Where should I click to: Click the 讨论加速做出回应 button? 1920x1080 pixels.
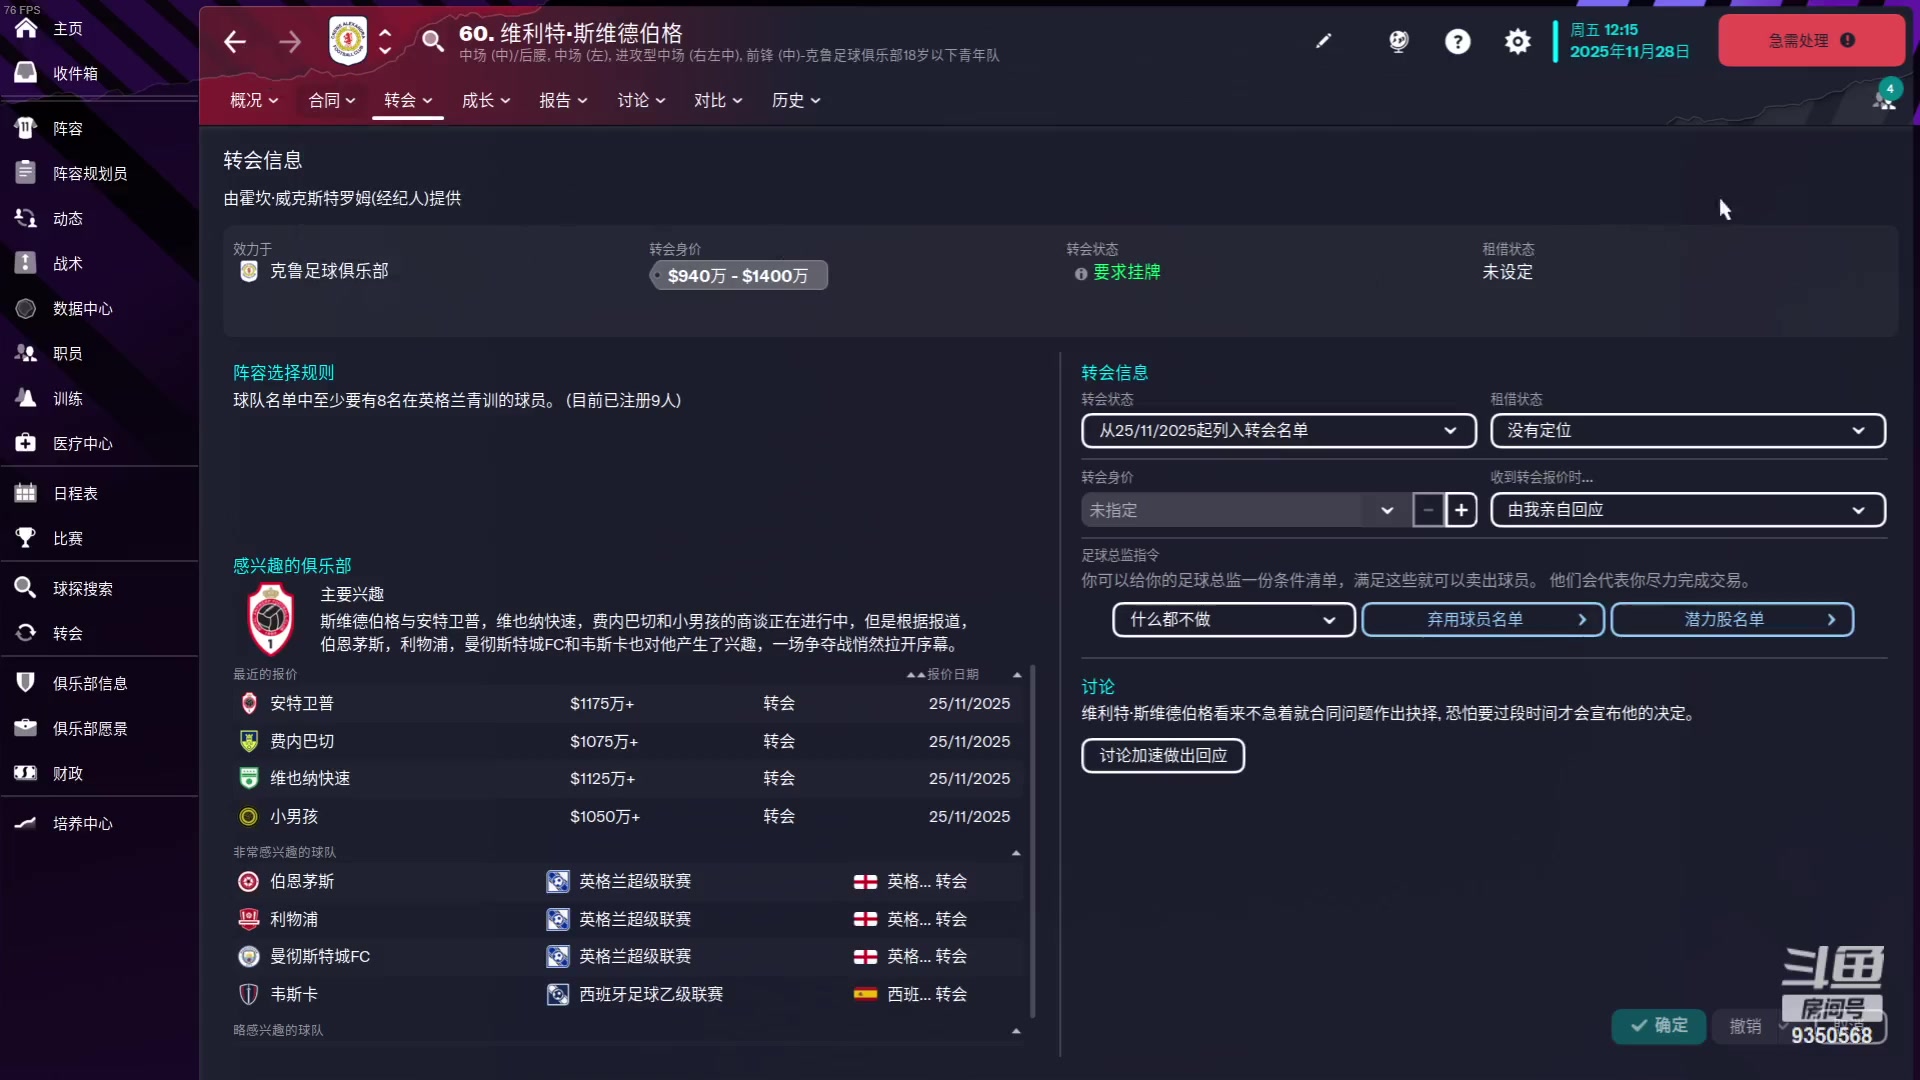[1162, 755]
